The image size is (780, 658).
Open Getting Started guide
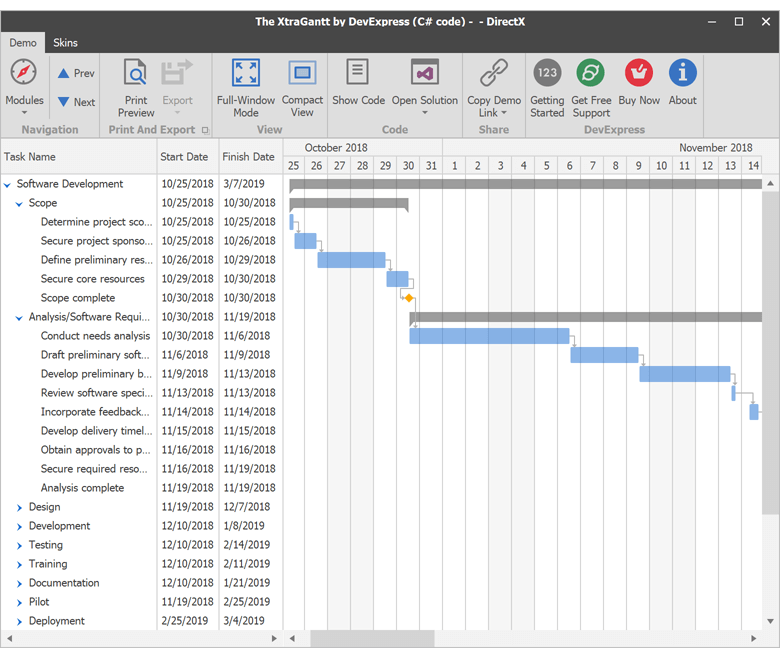coord(547,89)
